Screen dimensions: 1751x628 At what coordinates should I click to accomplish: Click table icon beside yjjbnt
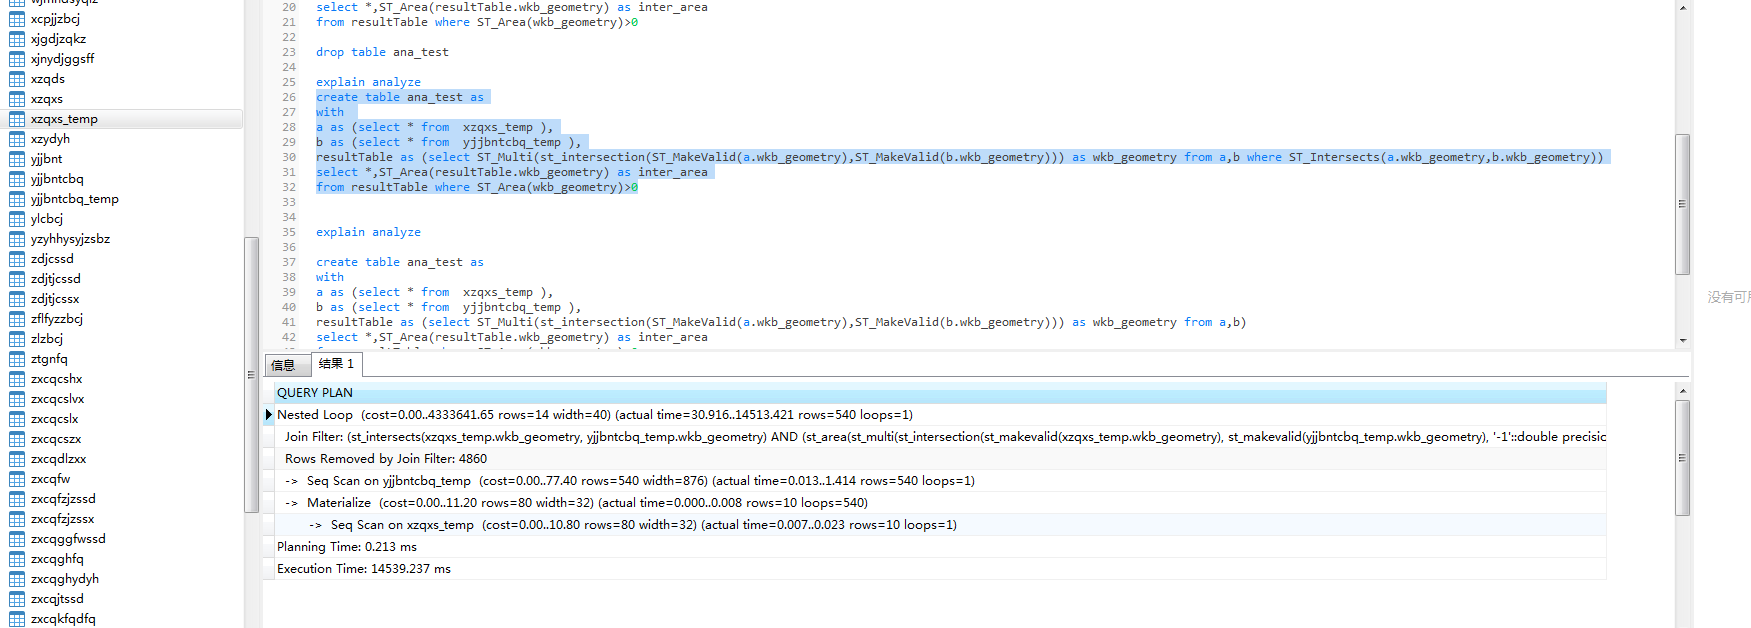click(17, 159)
